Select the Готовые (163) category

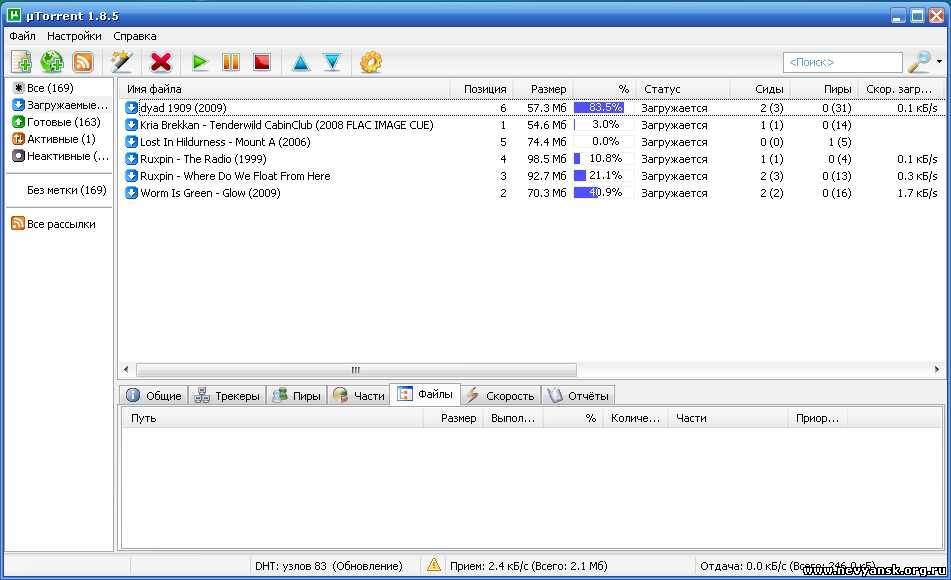coord(57,122)
